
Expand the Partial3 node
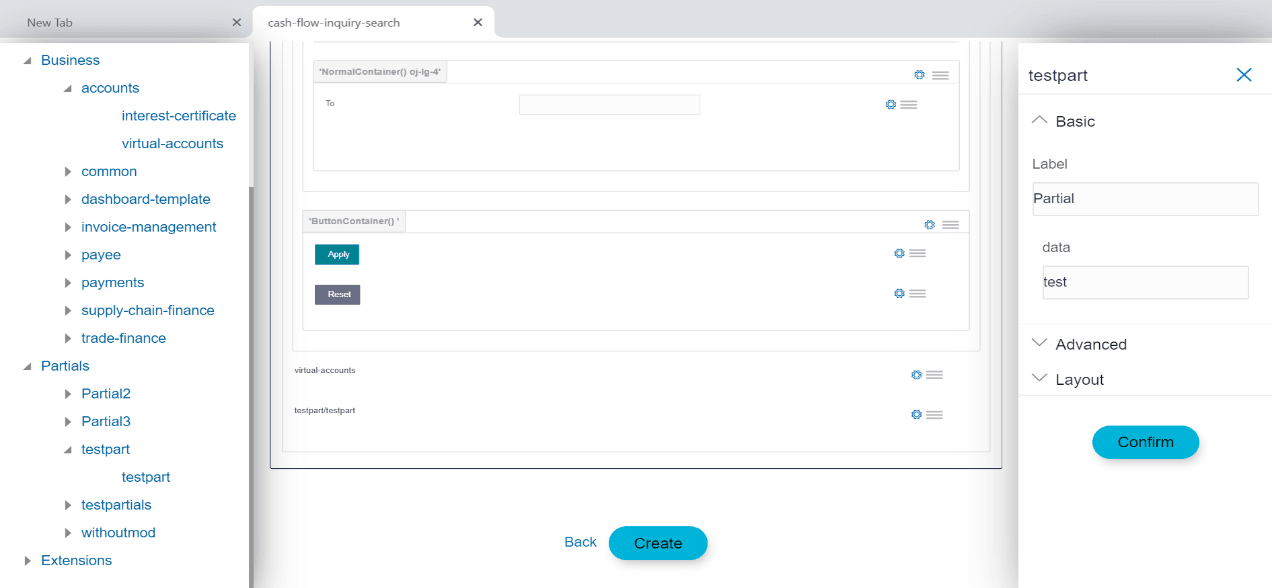coord(68,422)
